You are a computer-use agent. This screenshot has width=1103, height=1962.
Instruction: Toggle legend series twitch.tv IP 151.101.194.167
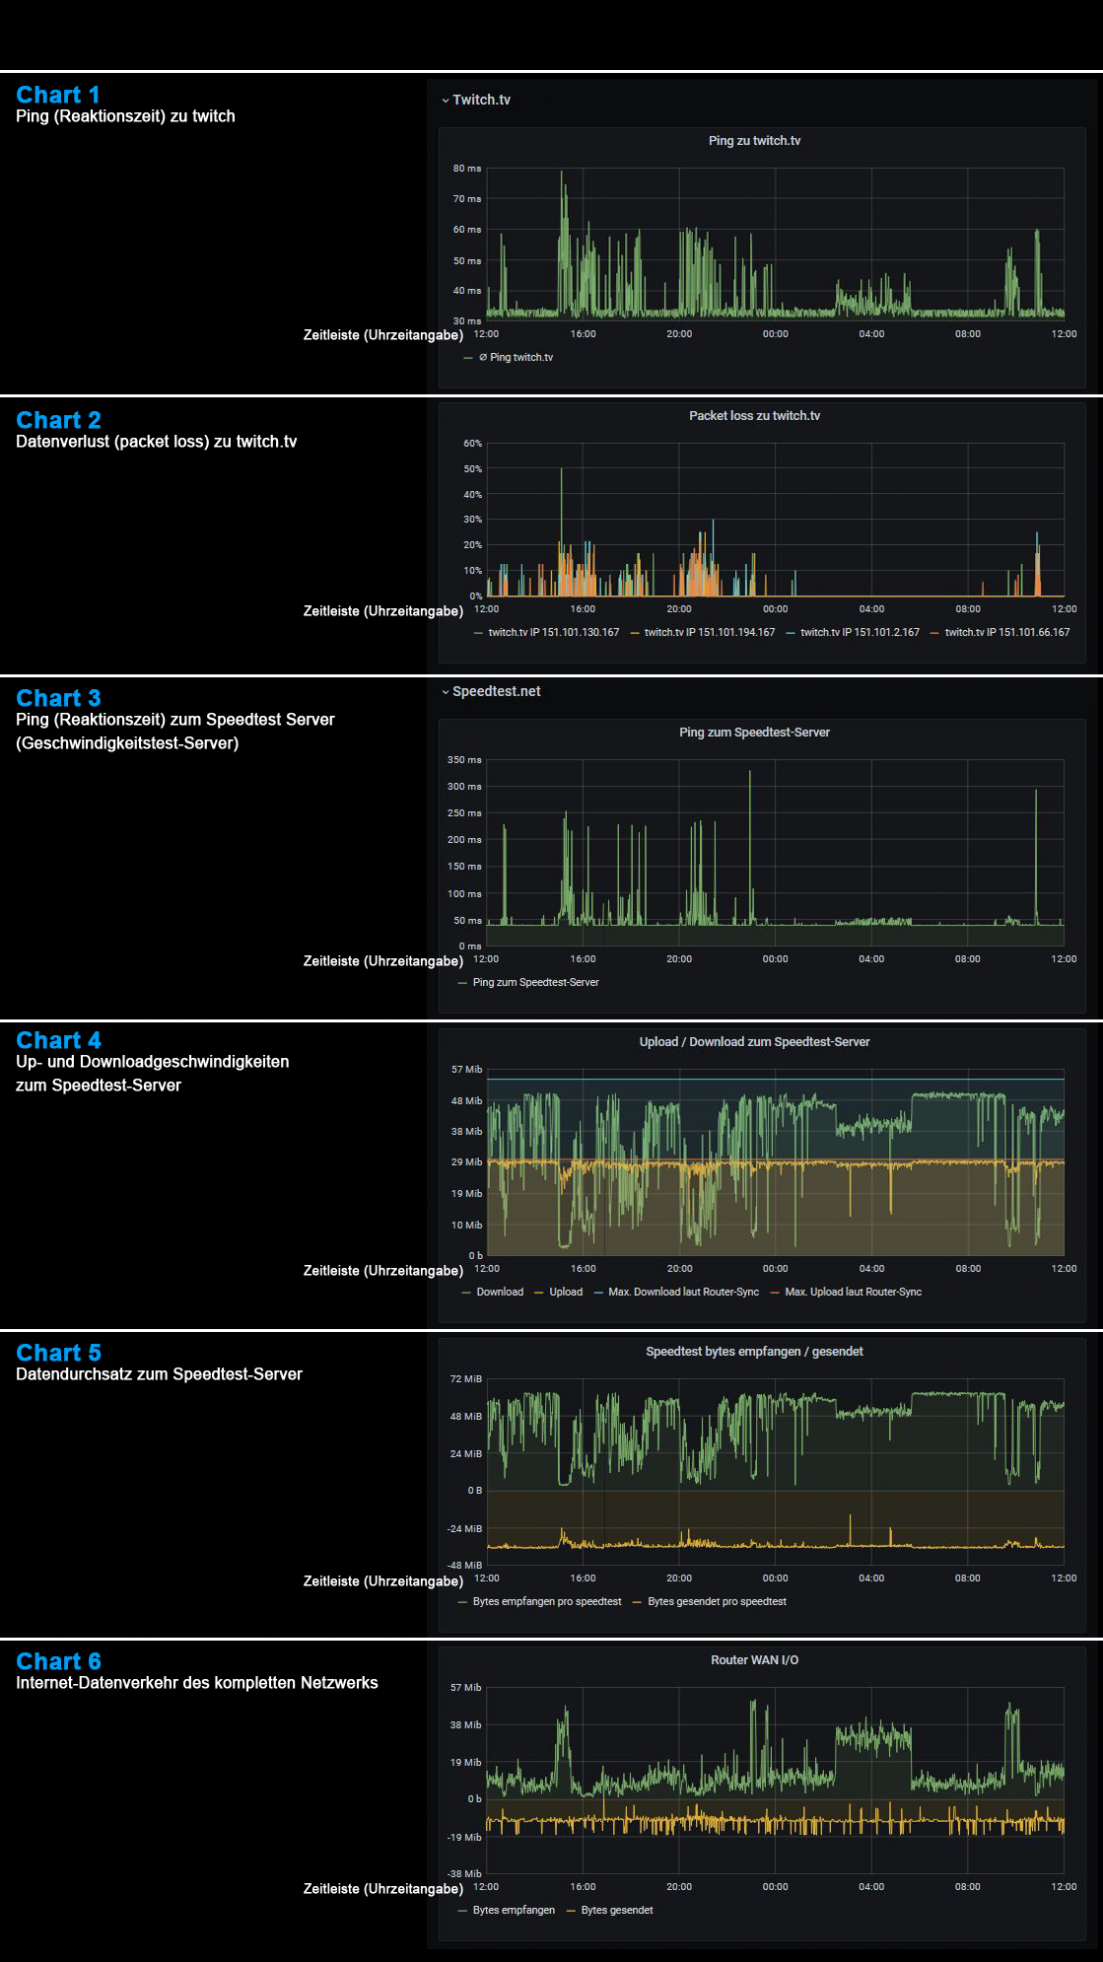click(x=709, y=632)
